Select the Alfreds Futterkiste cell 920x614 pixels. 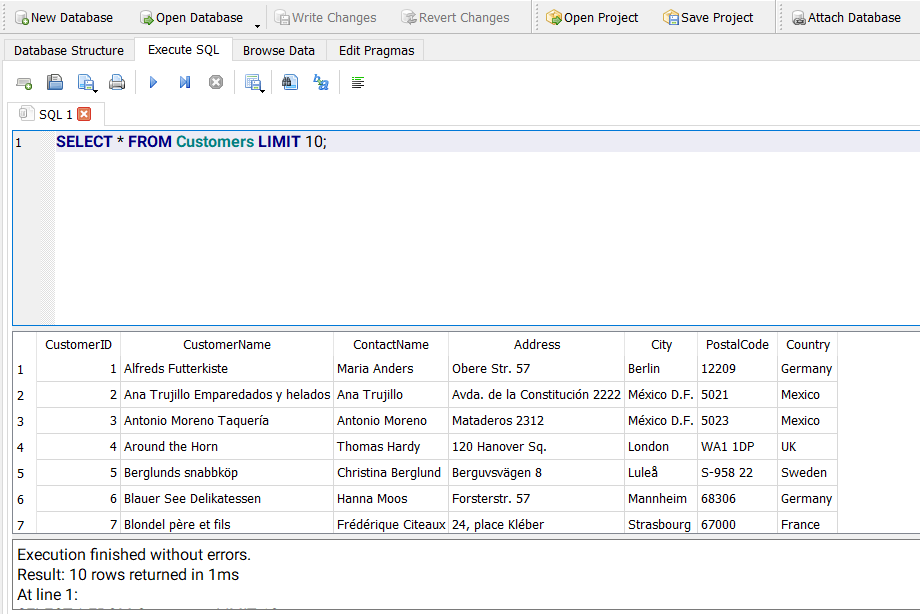(x=227, y=369)
